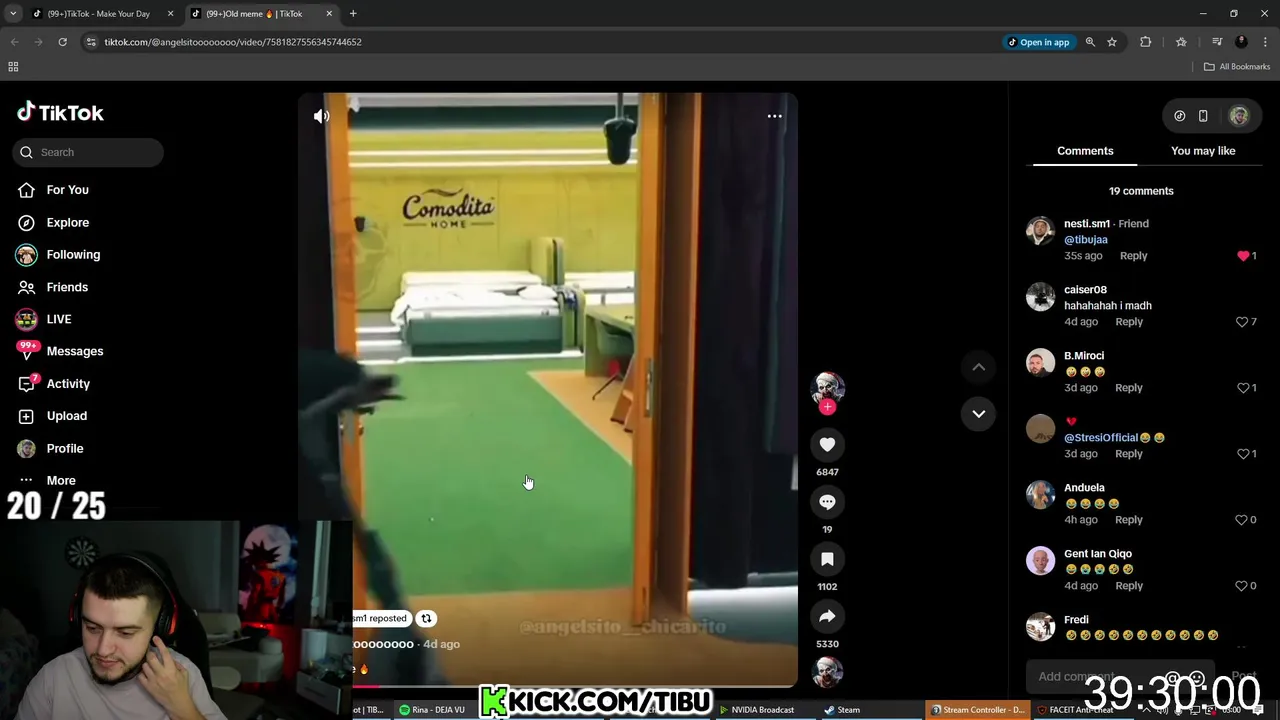Open the get app phone icon

[1203, 116]
